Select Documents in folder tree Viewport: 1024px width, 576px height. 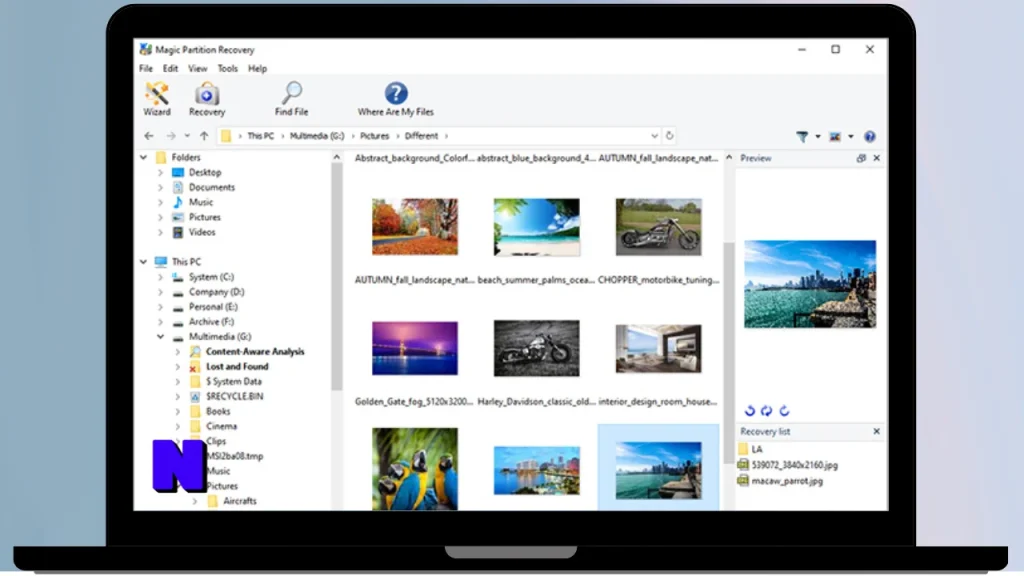tap(212, 187)
